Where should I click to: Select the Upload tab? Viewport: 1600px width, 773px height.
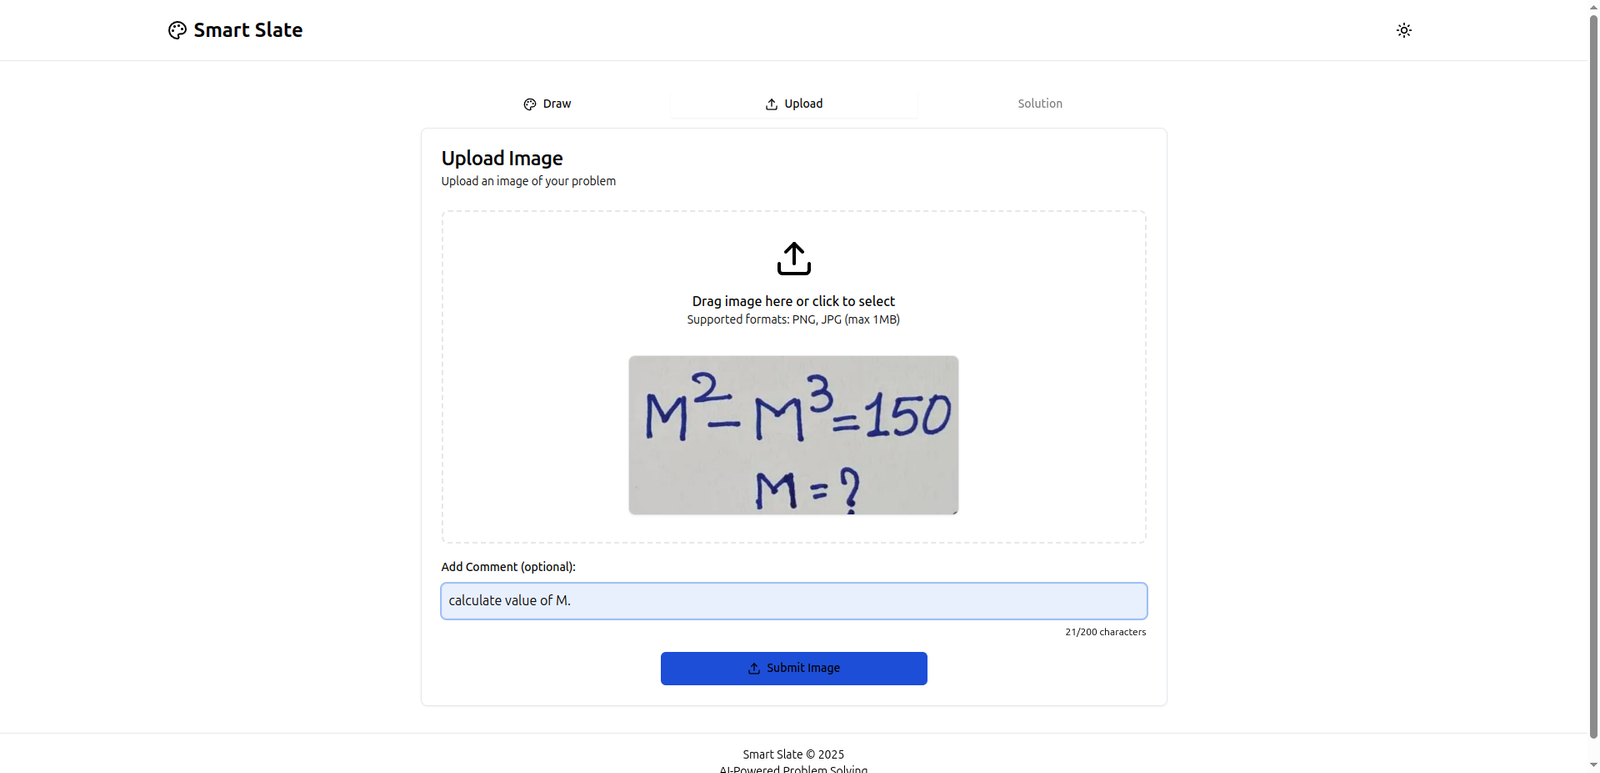pos(794,104)
